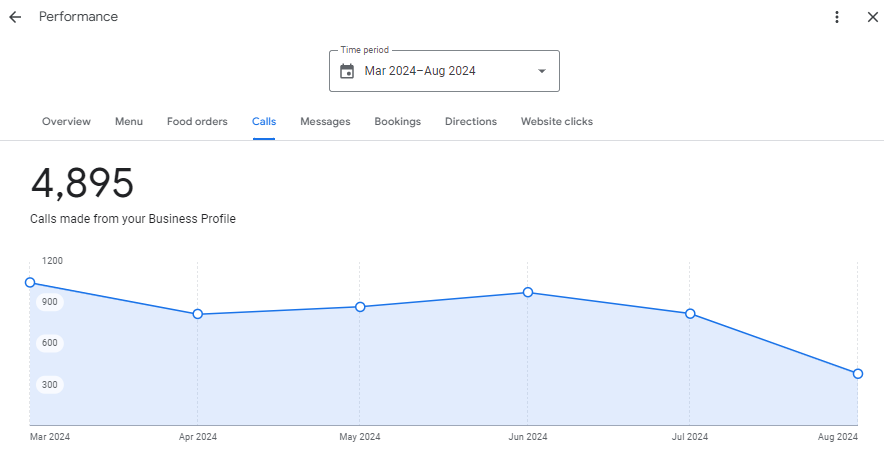Image resolution: width=884 pixels, height=476 pixels.
Task: Select the Calls tab
Action: 264,122
